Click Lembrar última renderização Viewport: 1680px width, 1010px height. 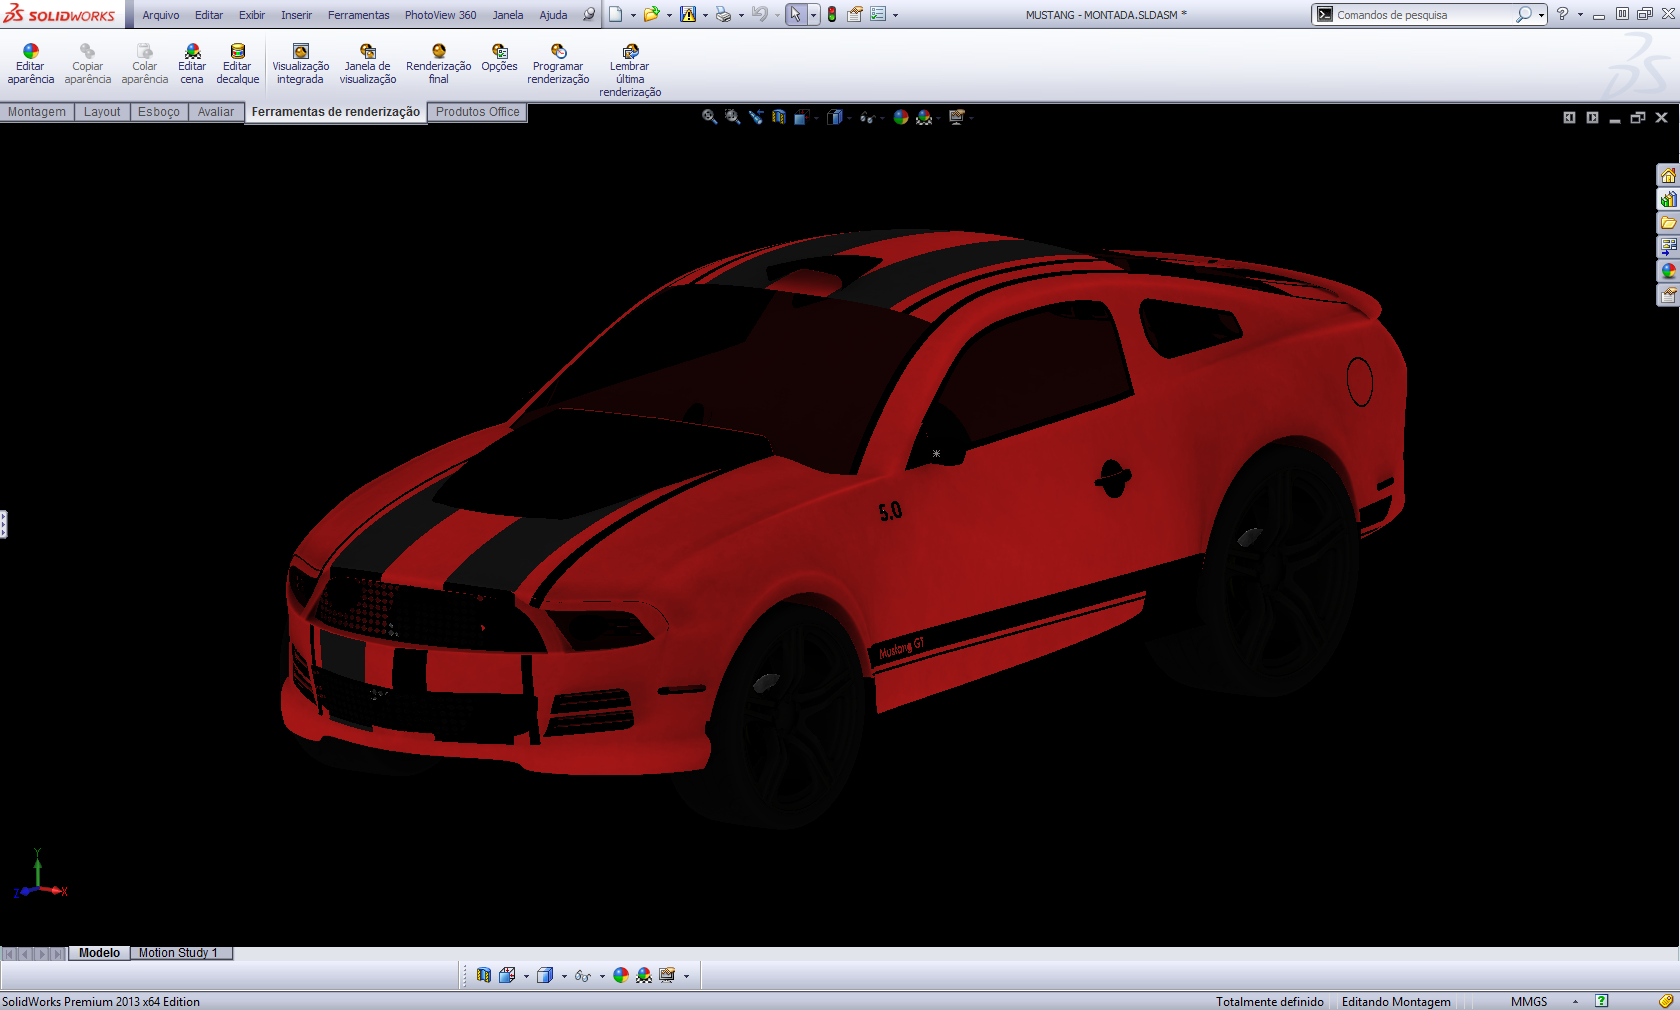630,70
